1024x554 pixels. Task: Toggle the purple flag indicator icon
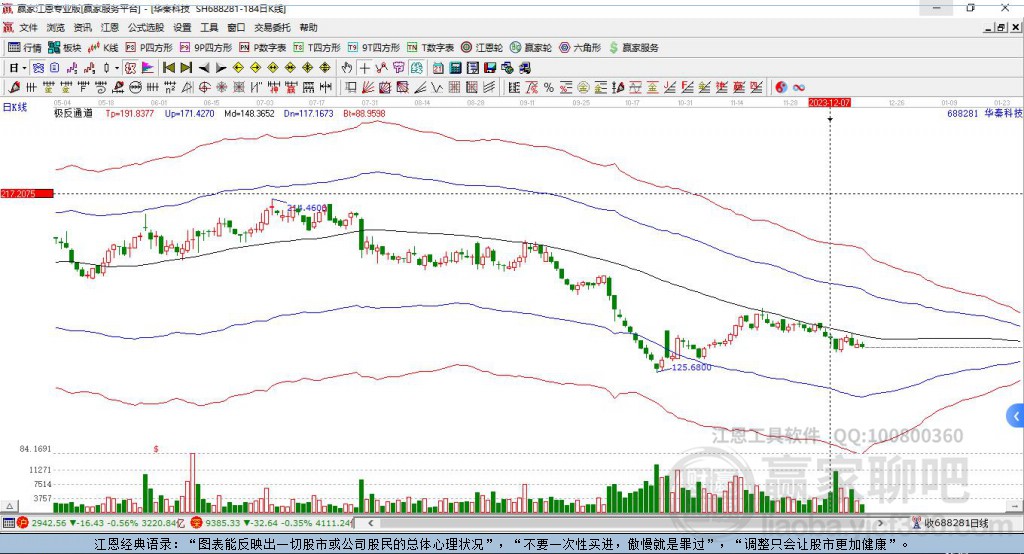pyautogui.click(x=148, y=68)
